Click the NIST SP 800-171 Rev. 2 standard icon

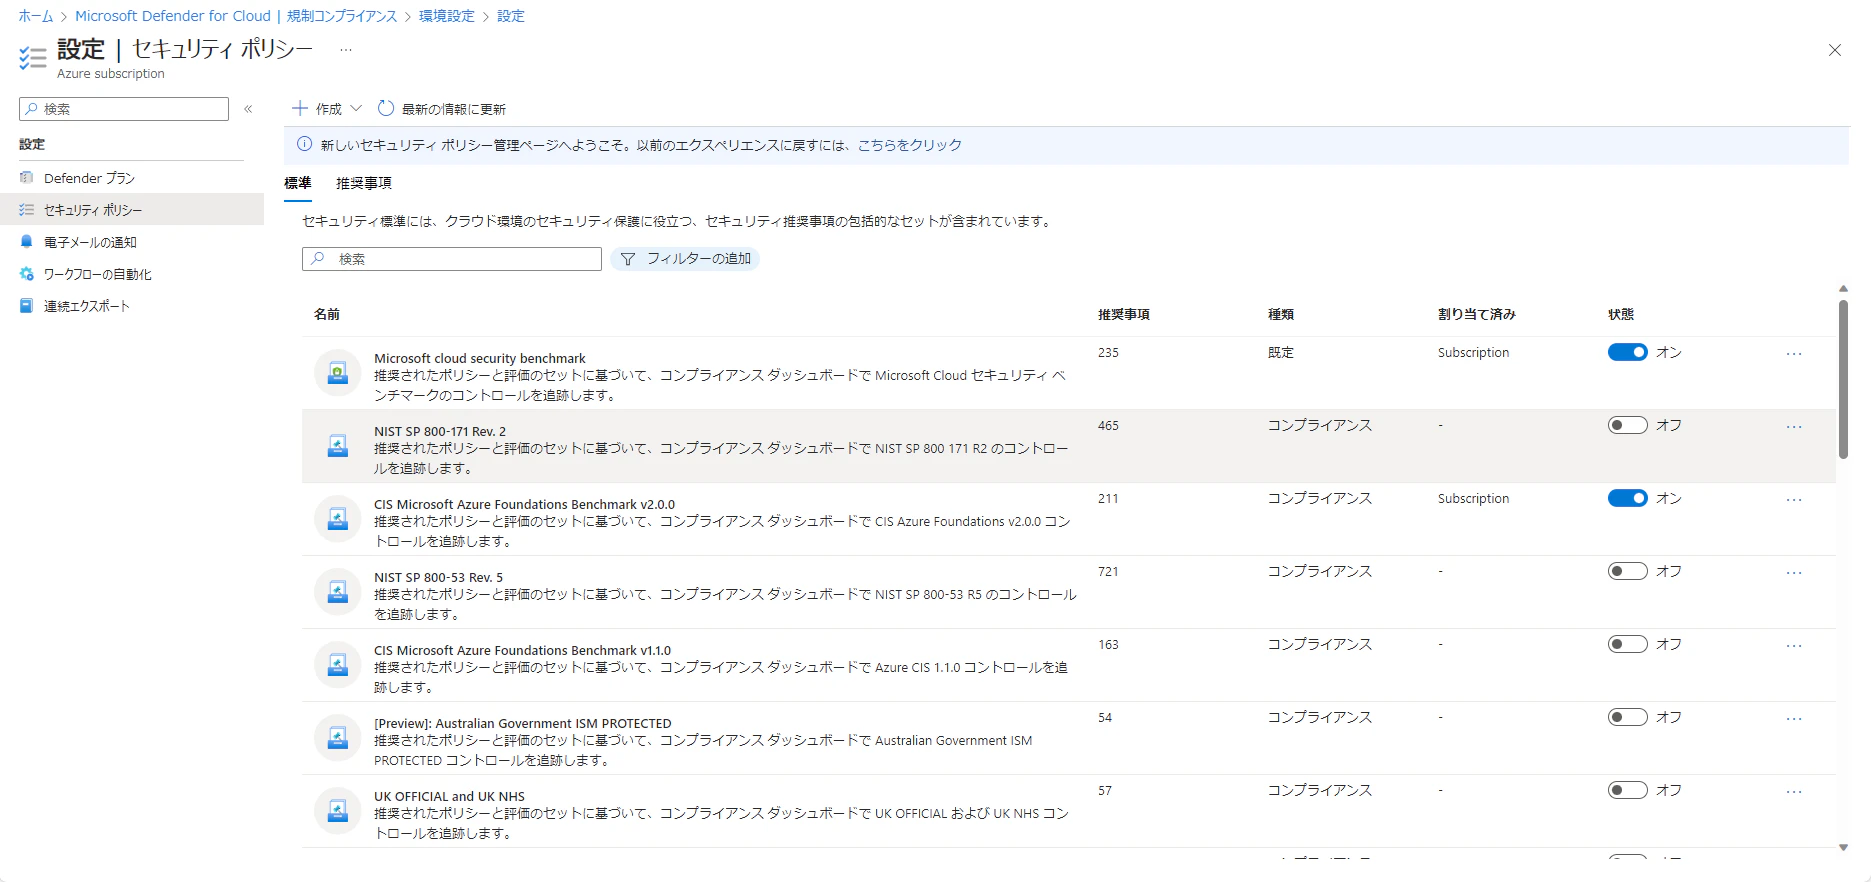pyautogui.click(x=338, y=446)
